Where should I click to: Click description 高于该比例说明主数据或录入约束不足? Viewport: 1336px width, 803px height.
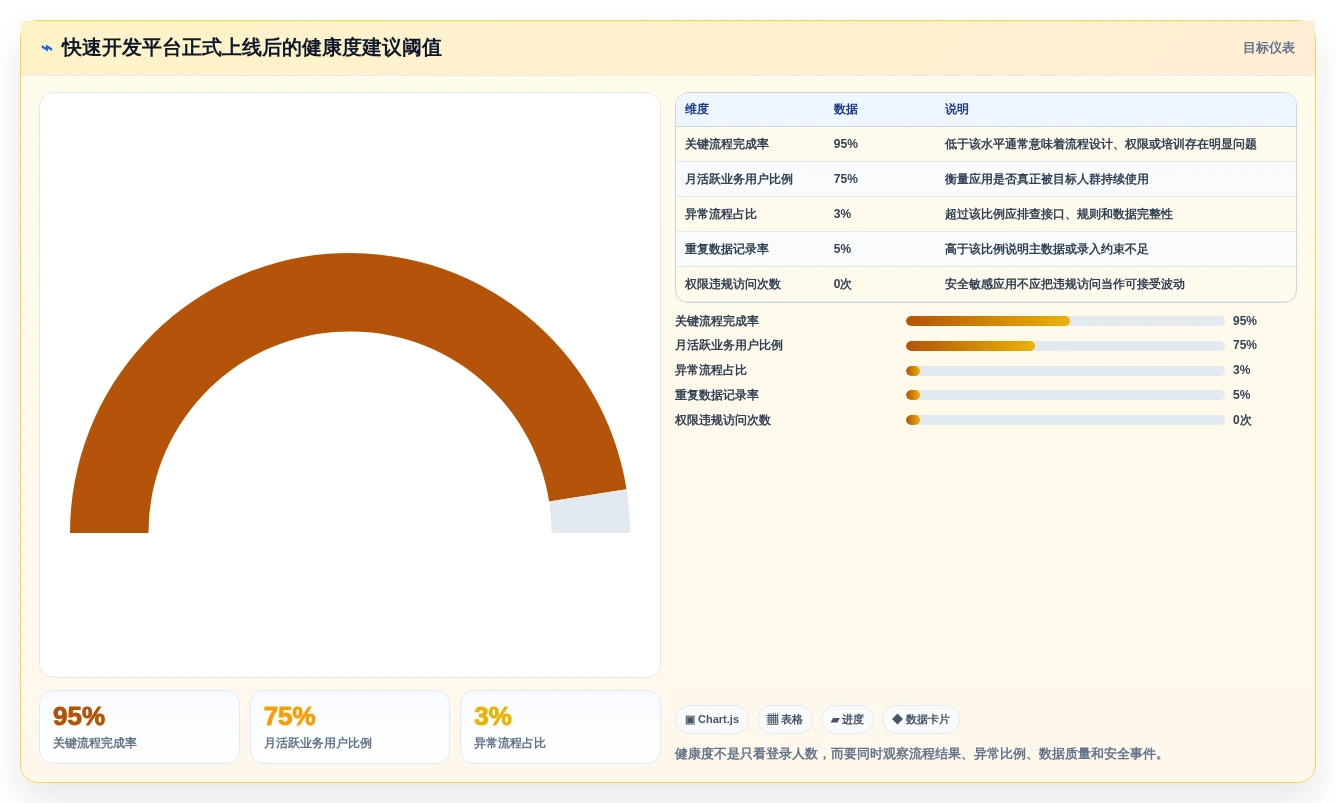[x=1047, y=249]
